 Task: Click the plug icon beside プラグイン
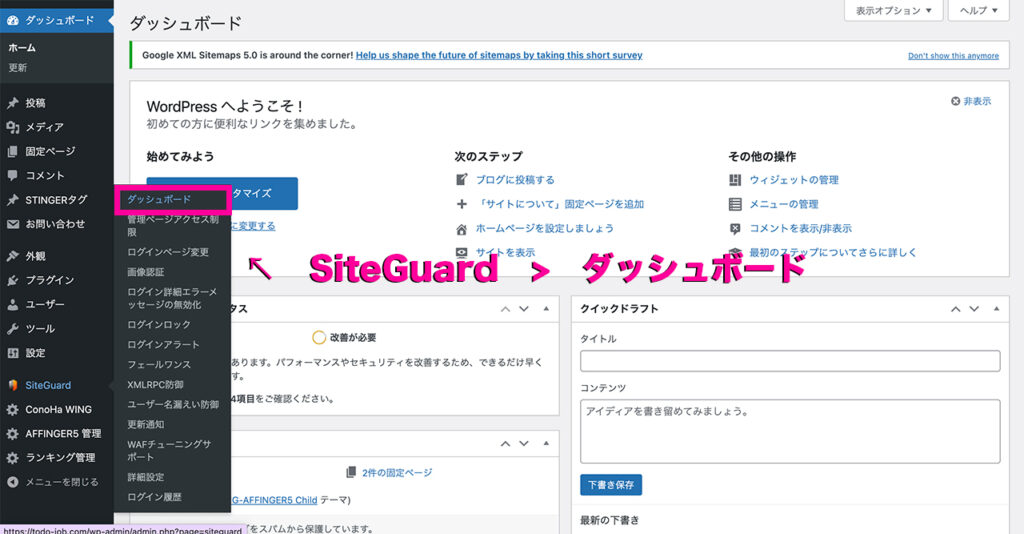(12, 280)
